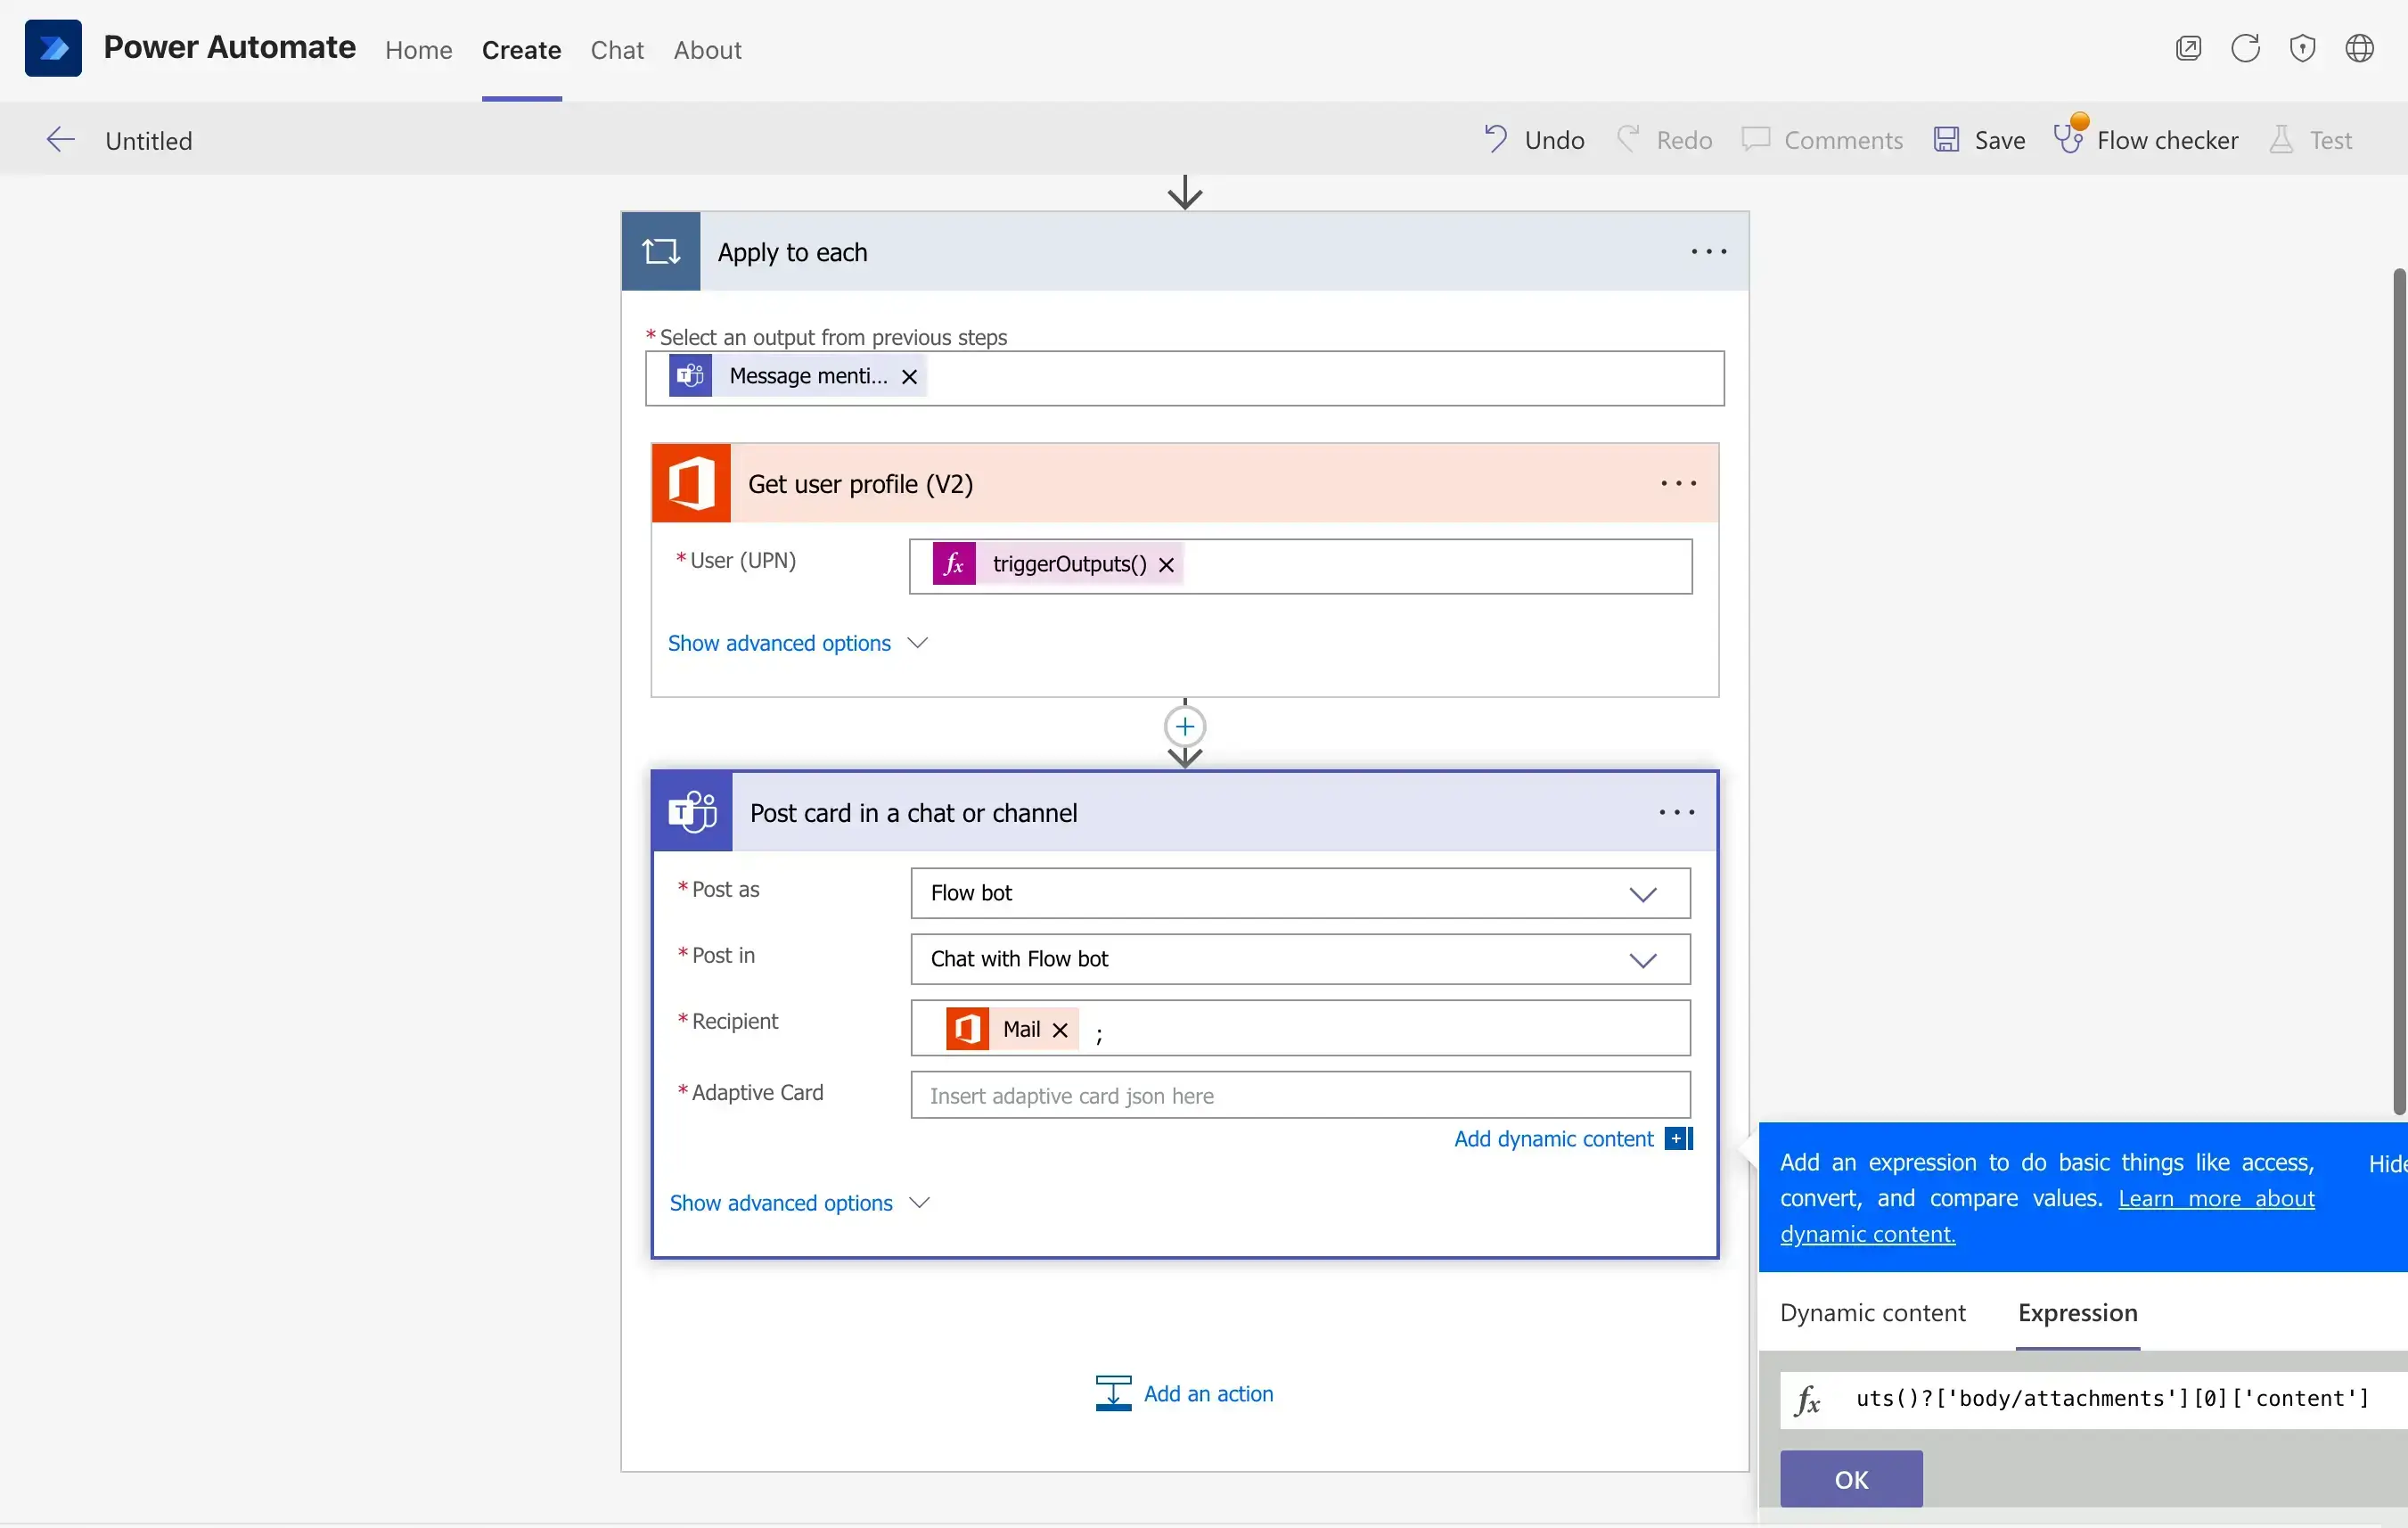Click the Comments panel icon
Screen dimensions: 2408x1528
[x=1755, y=139]
